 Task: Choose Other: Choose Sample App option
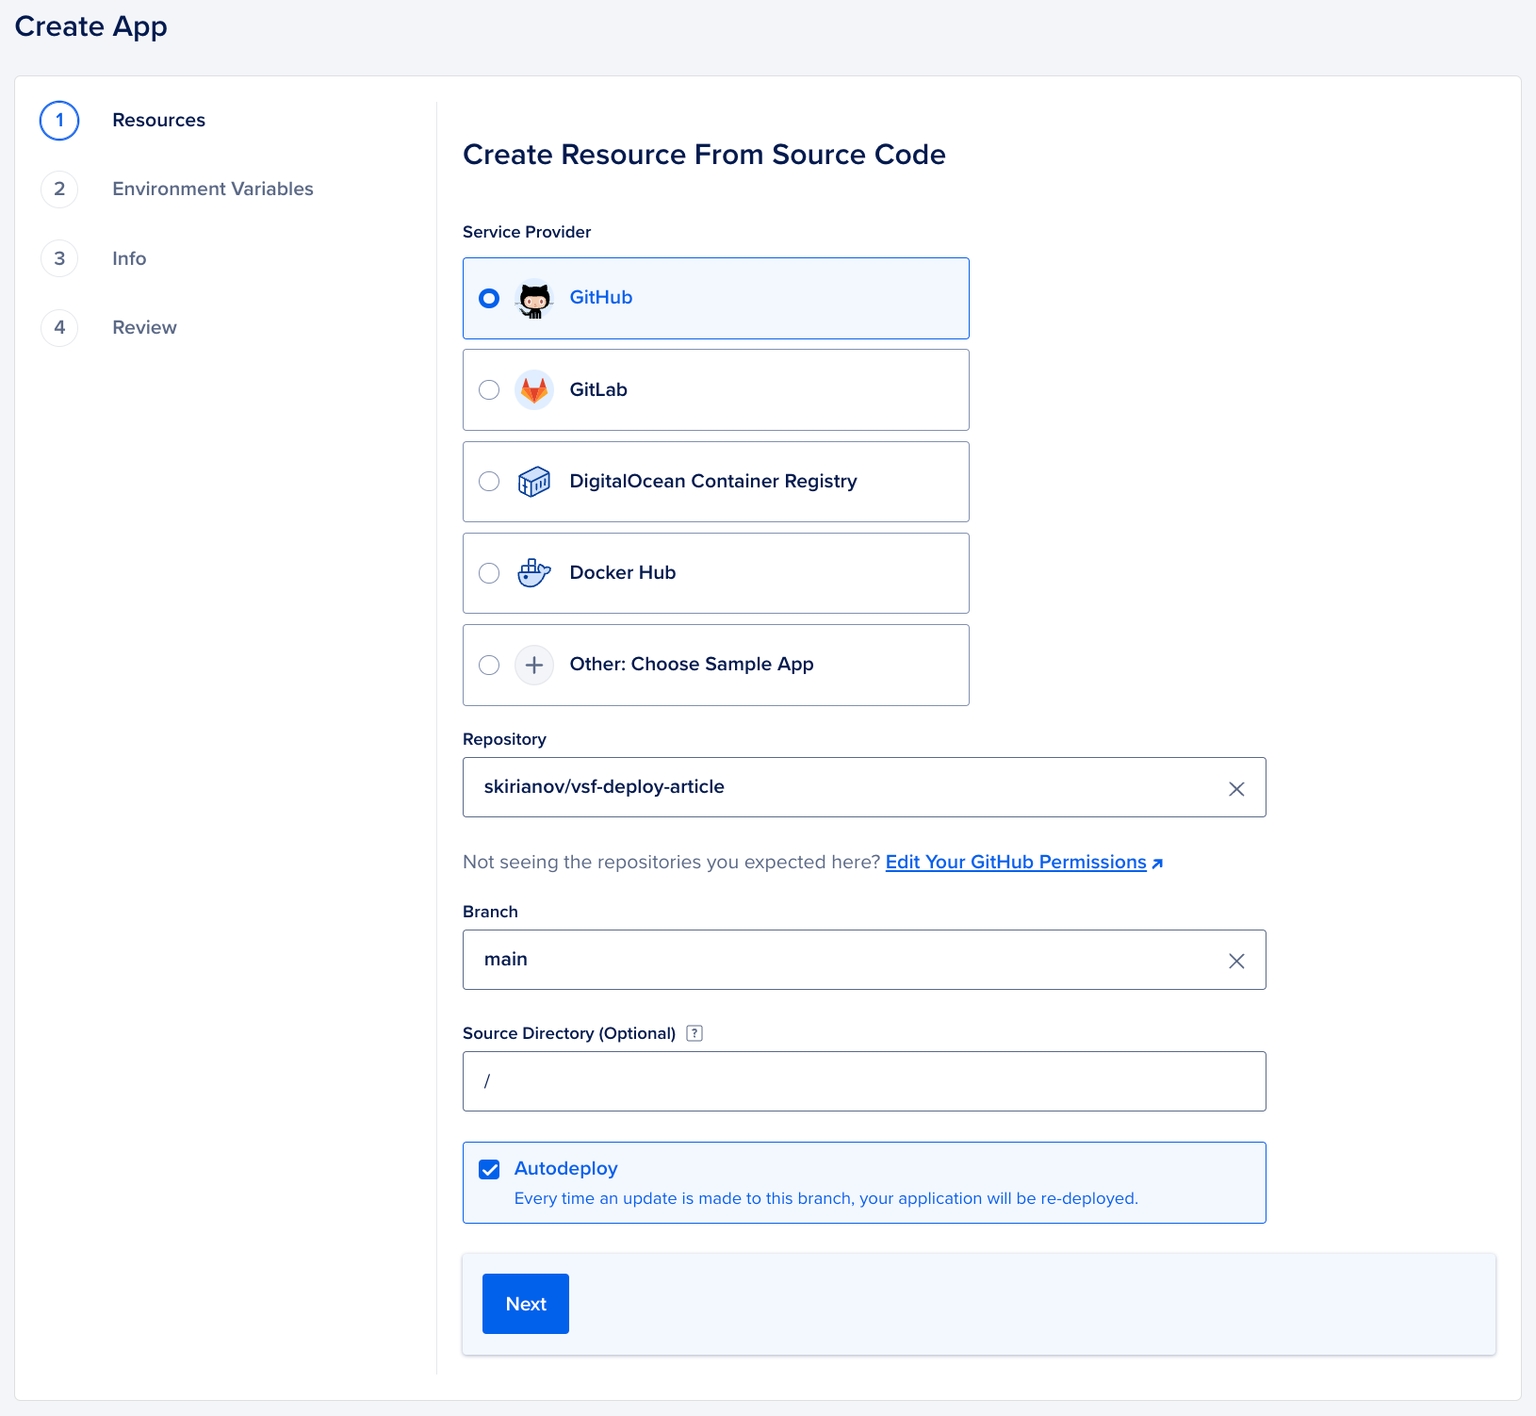[691, 665]
